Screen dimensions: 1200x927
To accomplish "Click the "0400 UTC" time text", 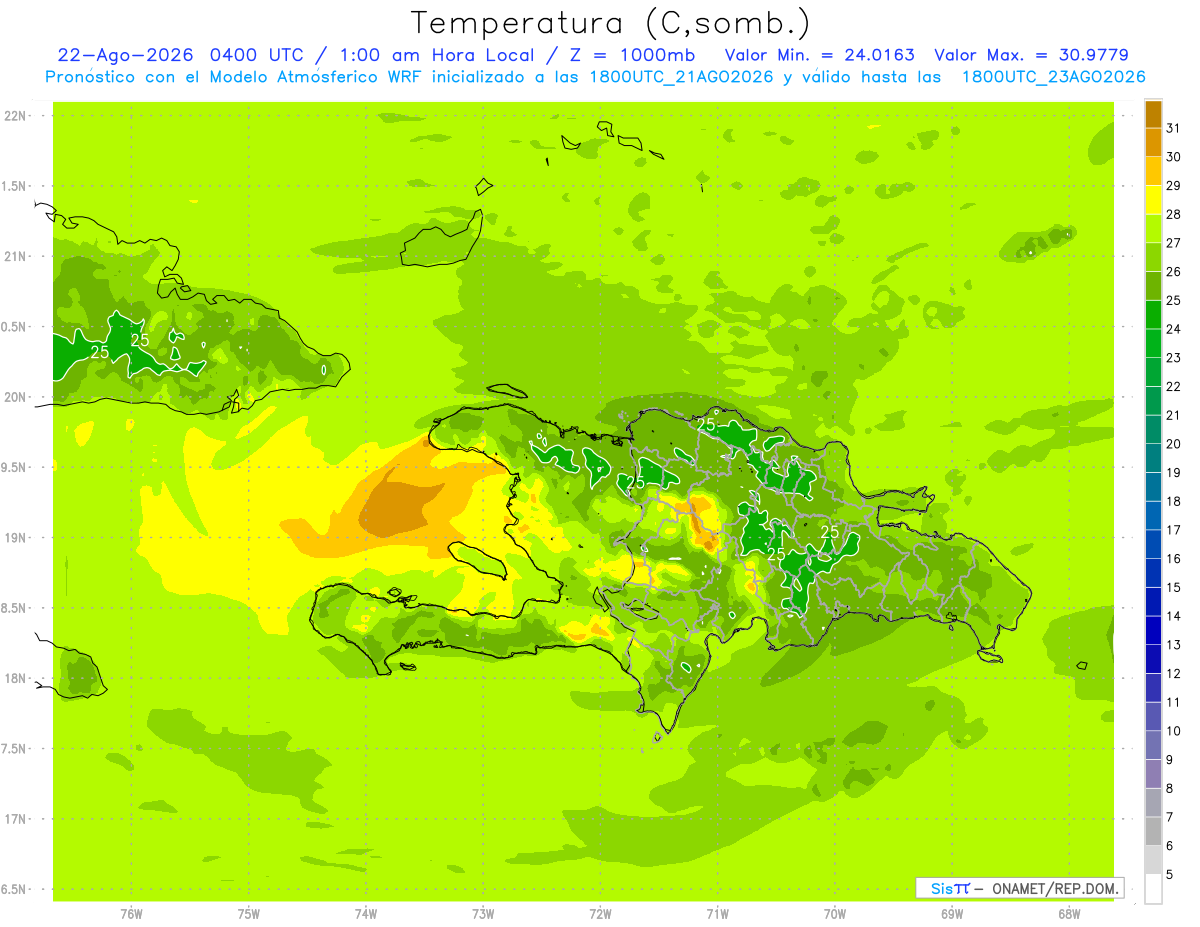I will click(x=260, y=55).
